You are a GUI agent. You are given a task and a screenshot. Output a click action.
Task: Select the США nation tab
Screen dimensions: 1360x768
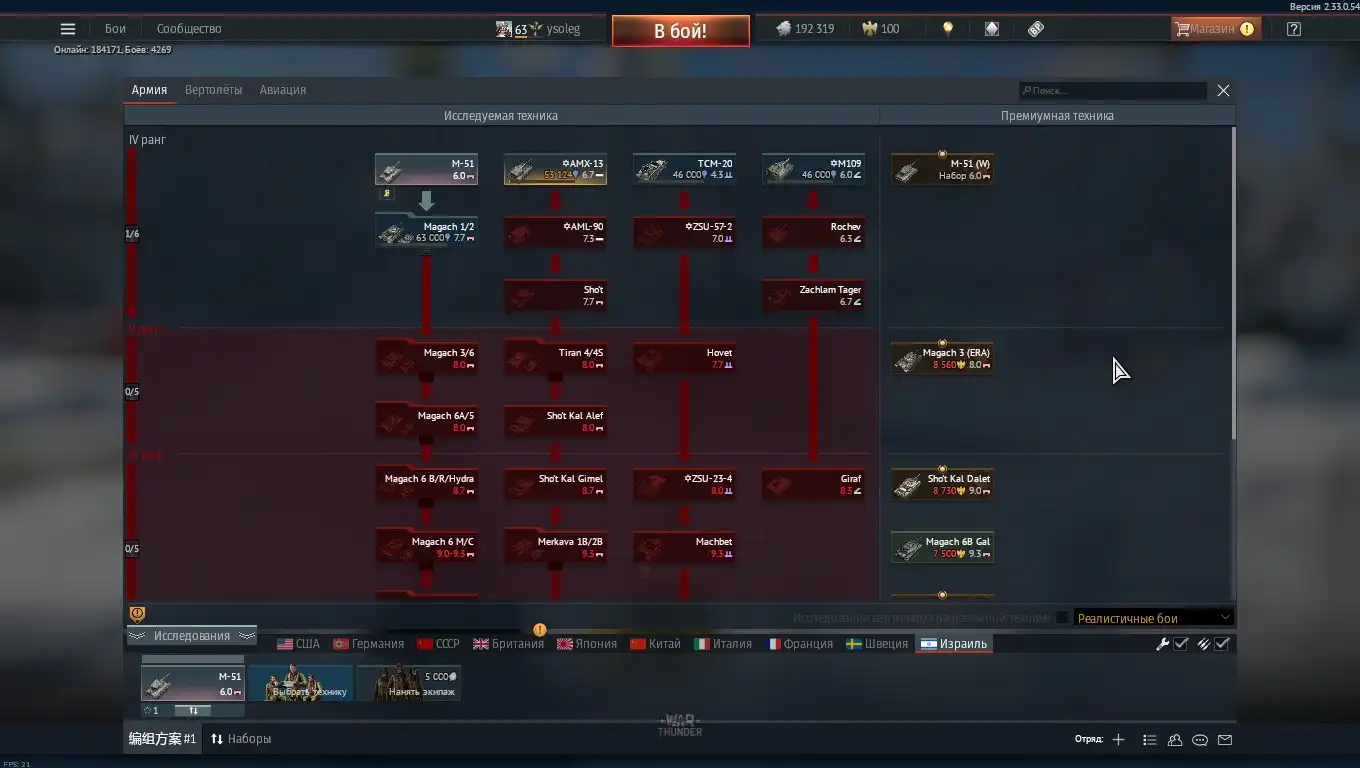(x=299, y=644)
